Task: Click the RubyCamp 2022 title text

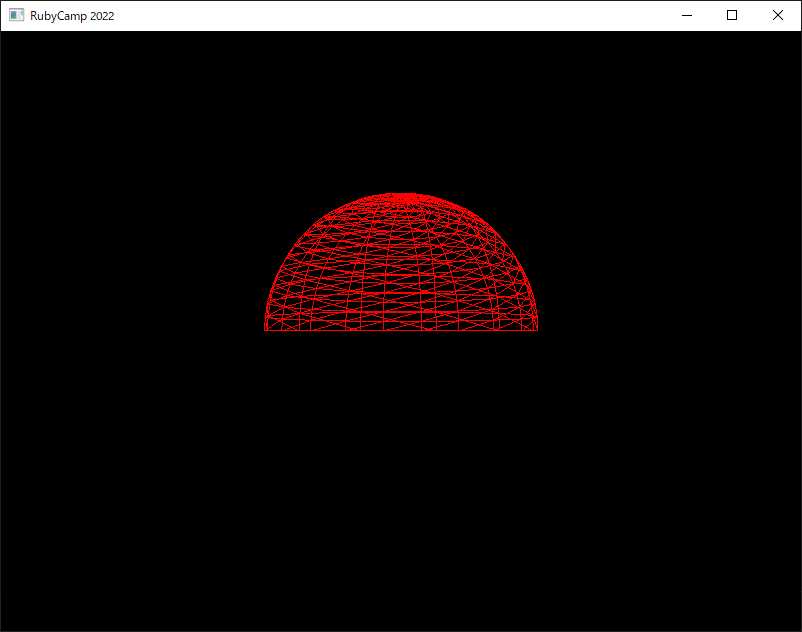Action: (x=72, y=16)
